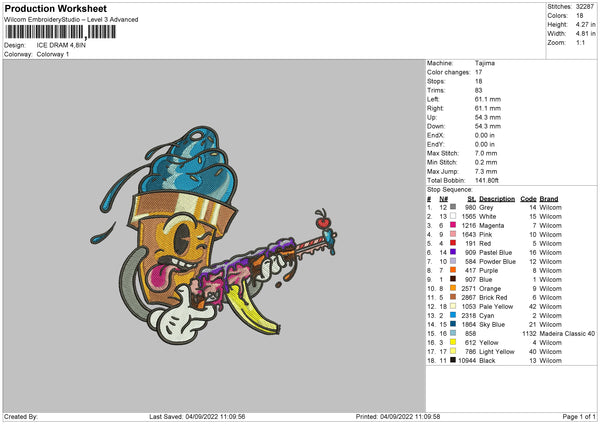The height and width of the screenshot is (424, 600).
Task: Click the 'N#' column header
Action: [x=443, y=199]
